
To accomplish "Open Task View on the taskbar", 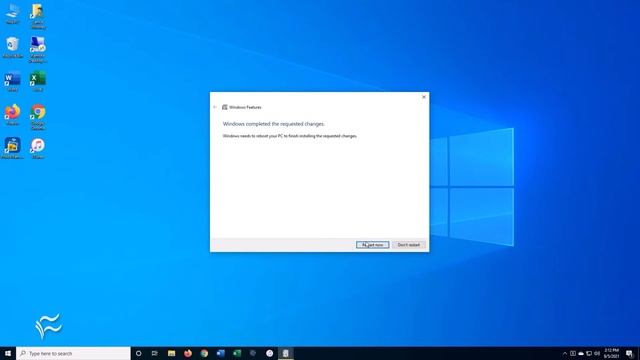I will [155, 353].
